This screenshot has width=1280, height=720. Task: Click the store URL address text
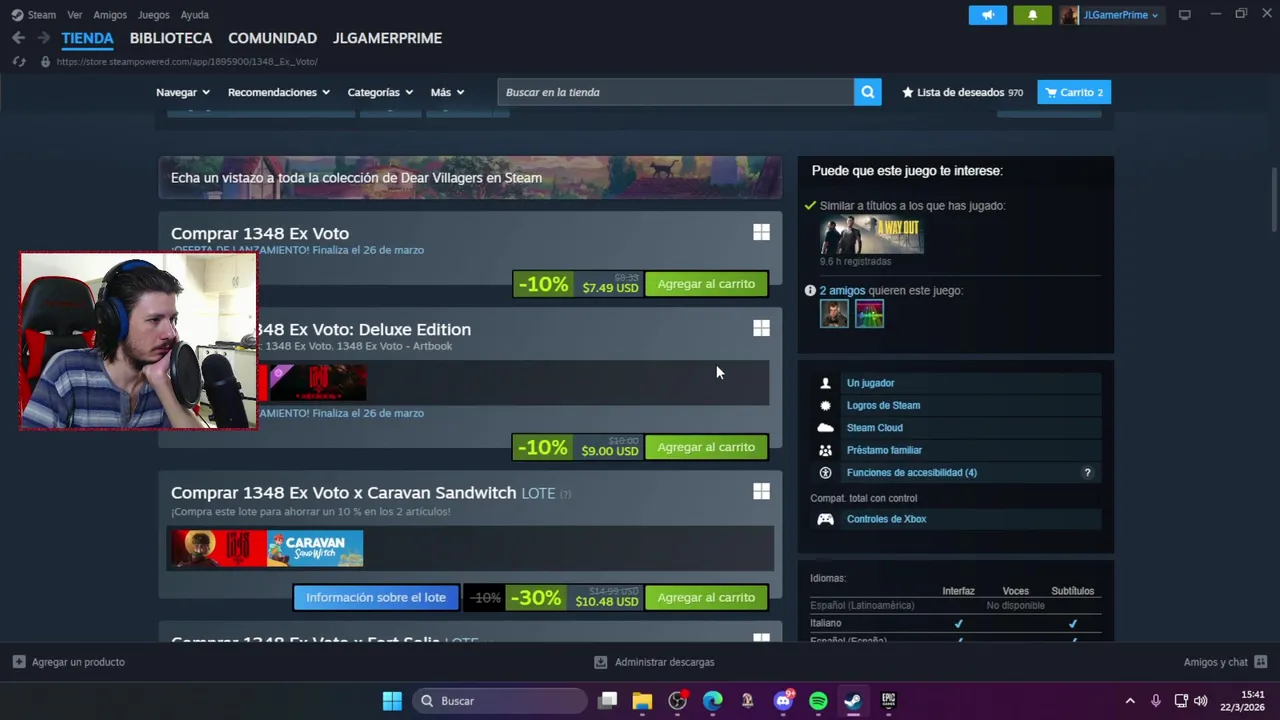[187, 62]
